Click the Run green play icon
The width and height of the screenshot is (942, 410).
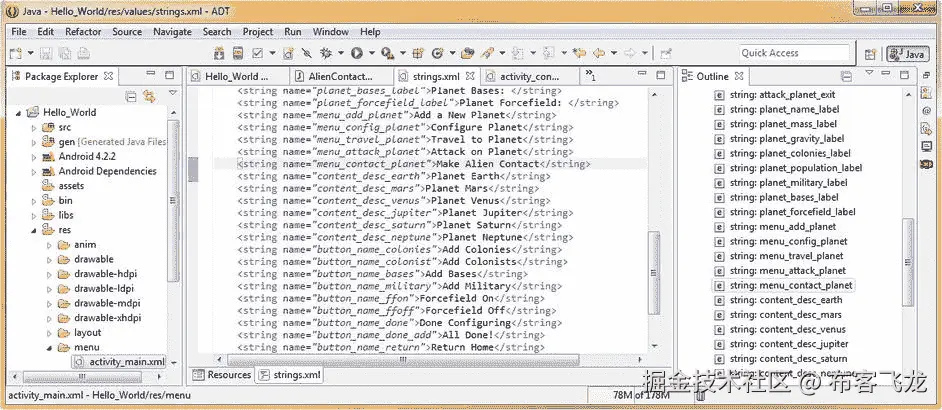357,54
